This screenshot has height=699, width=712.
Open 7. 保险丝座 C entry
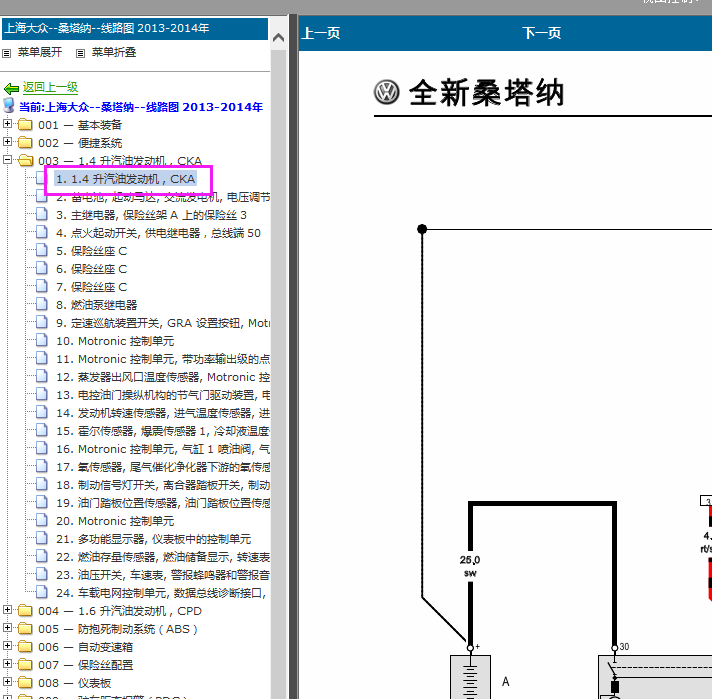[92, 287]
